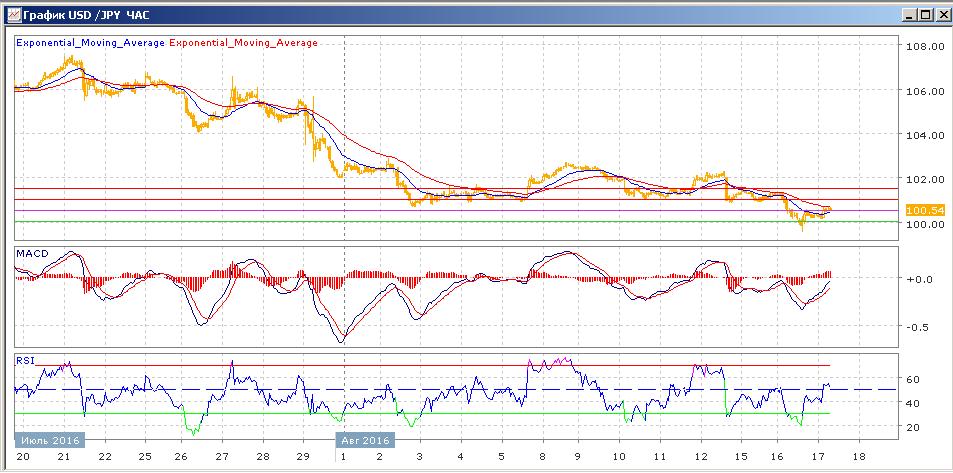Select the Июль 2016 month marker
Image resolution: width=953 pixels, height=473 pixels.
pos(50,439)
